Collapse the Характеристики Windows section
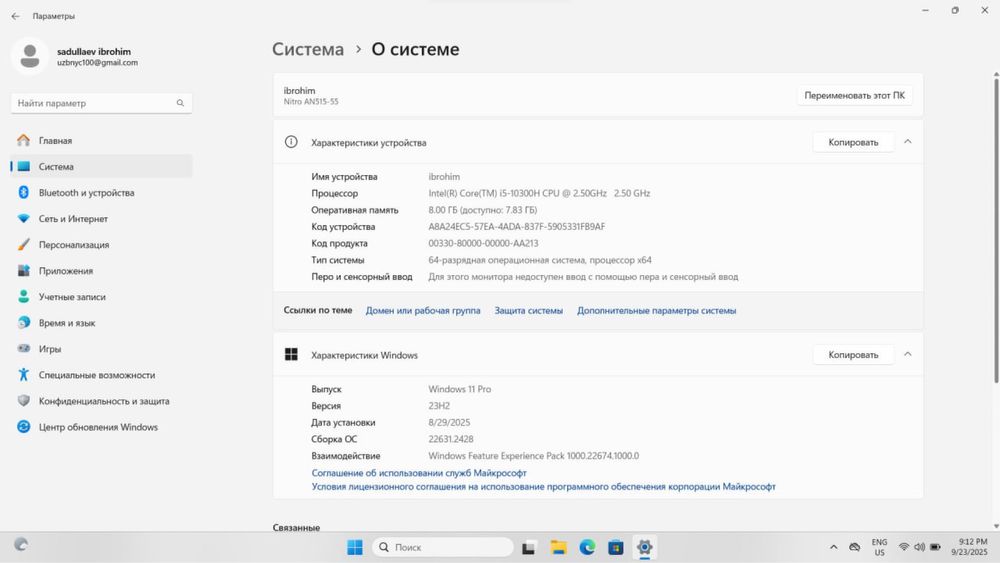Viewport: 1000px width, 563px height. tap(908, 354)
